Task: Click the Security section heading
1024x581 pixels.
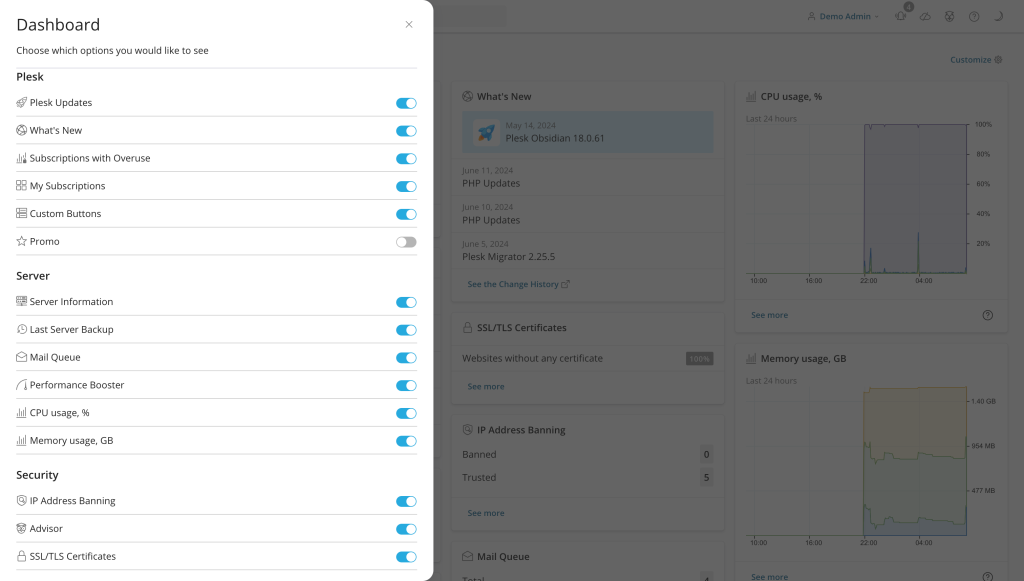Action: (x=37, y=475)
